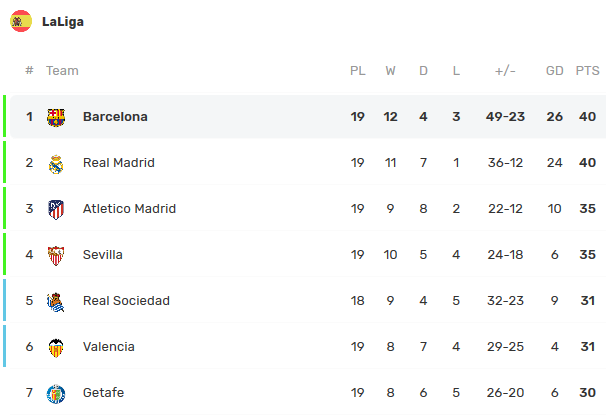Viewport: 606px width, 416px height.
Task: Click the Sevilla club crest
Action: pyautogui.click(x=56, y=255)
